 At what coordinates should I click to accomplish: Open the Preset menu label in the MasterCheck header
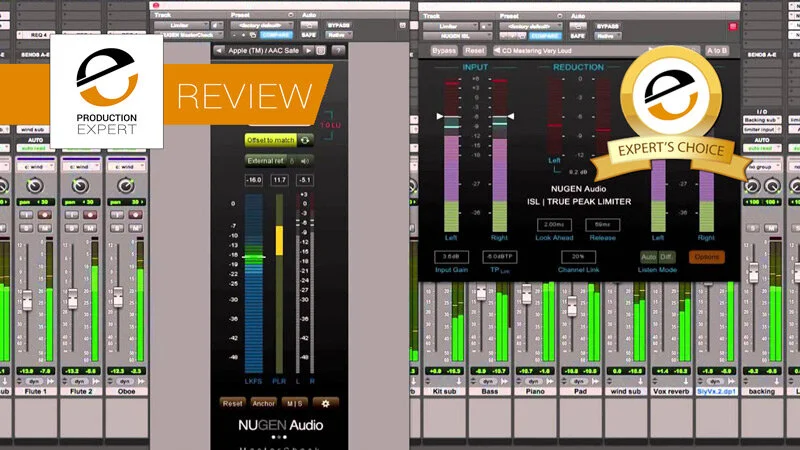240,15
